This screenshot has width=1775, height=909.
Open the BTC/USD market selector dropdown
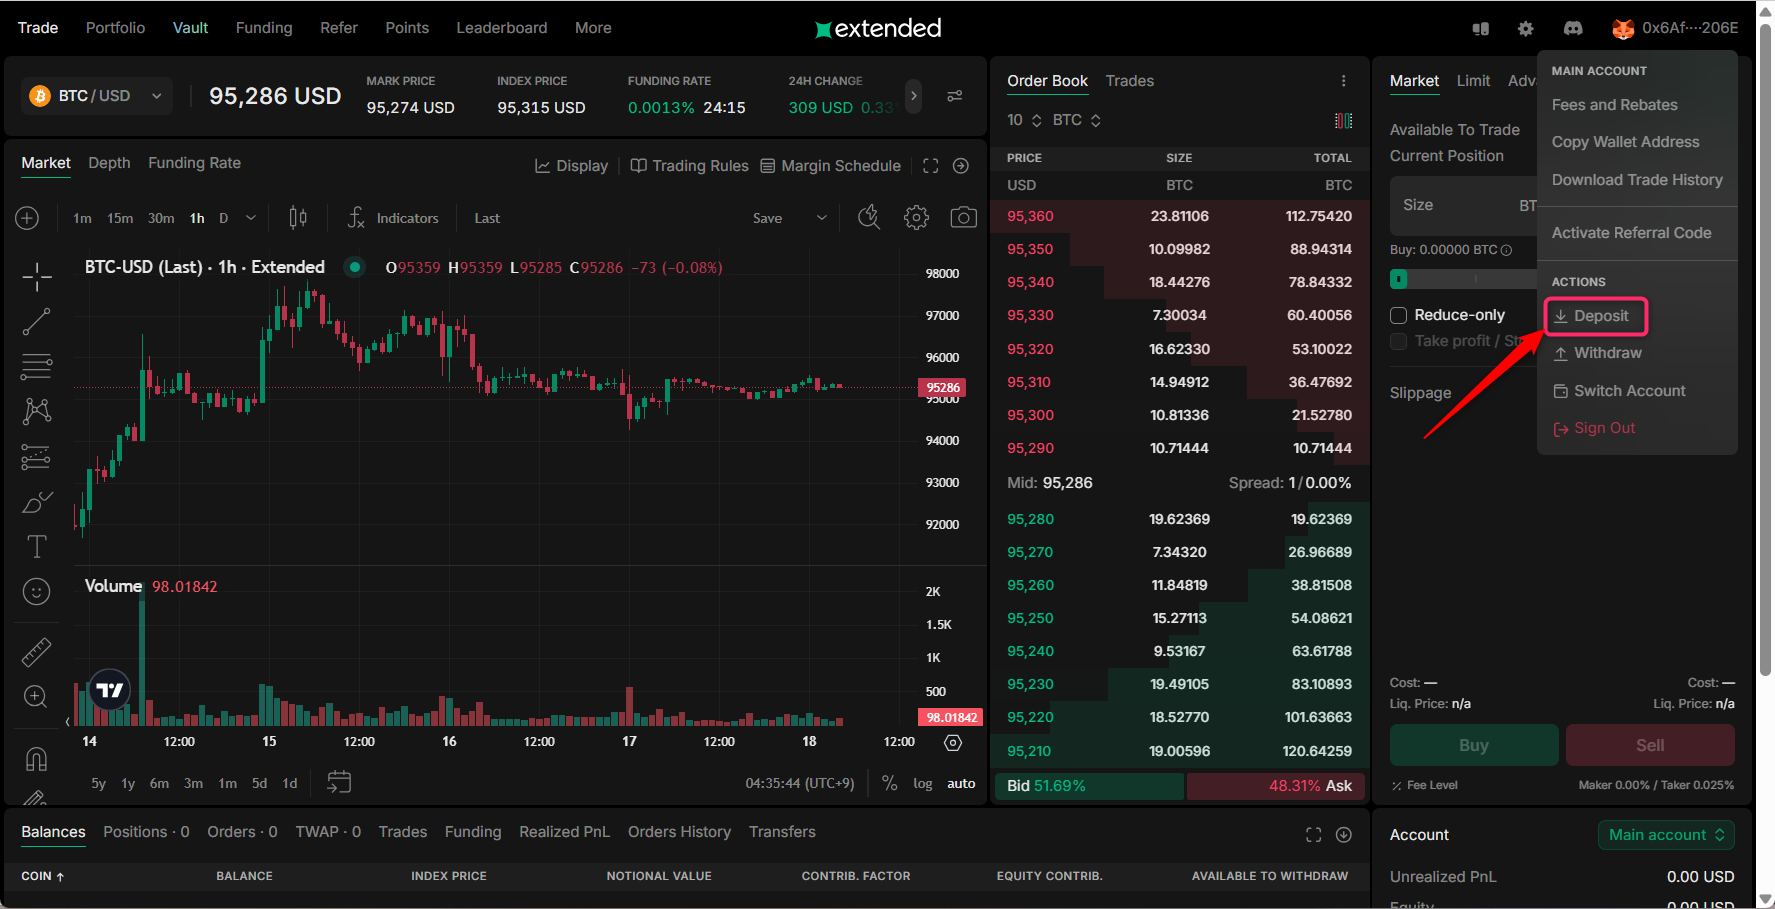click(96, 96)
